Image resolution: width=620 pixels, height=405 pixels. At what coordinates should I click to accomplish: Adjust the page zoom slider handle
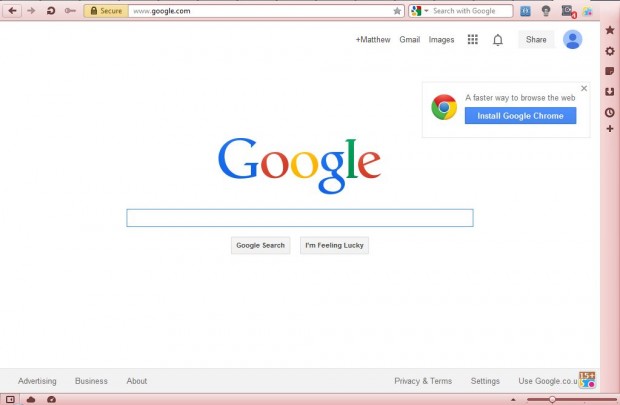tap(552, 399)
